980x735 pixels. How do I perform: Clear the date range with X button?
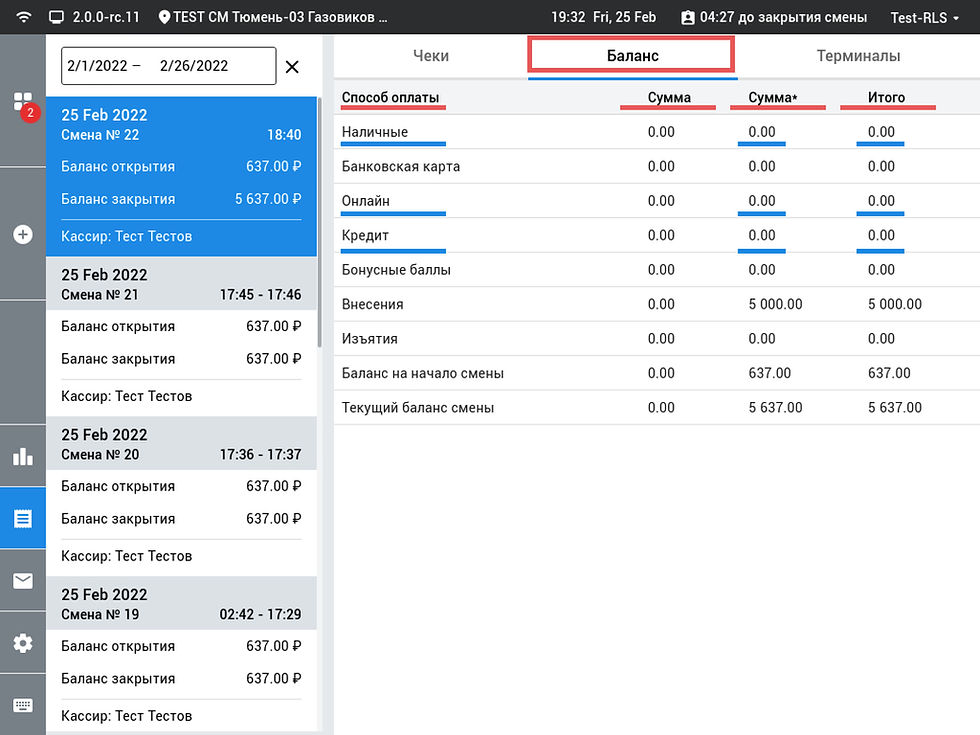(292, 66)
